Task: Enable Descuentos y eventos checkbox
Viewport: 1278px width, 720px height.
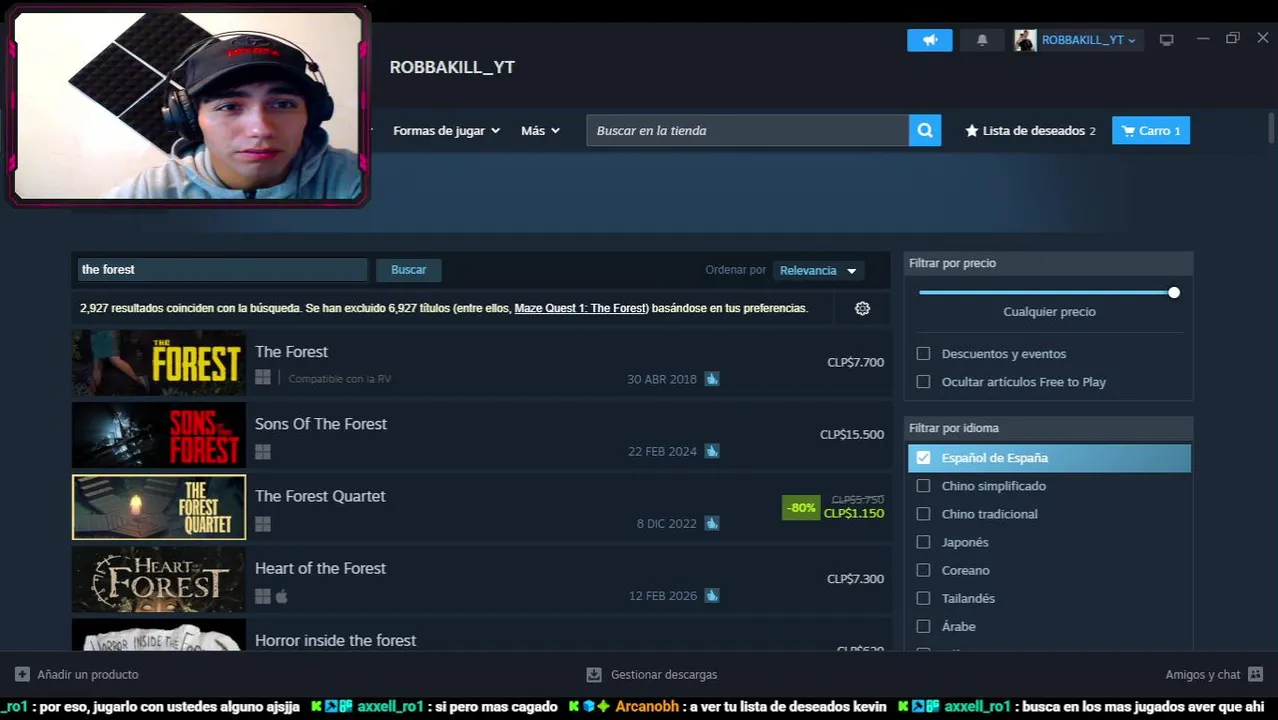Action: pos(923,353)
